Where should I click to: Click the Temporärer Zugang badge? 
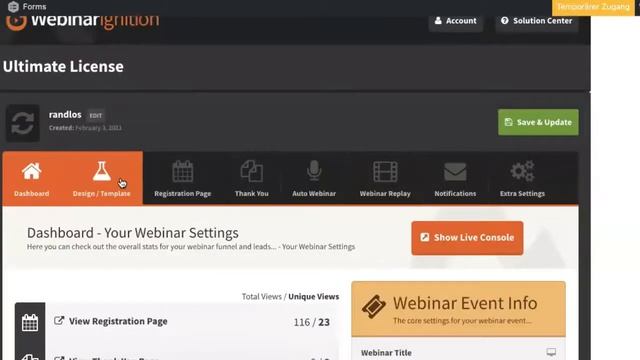point(593,7)
